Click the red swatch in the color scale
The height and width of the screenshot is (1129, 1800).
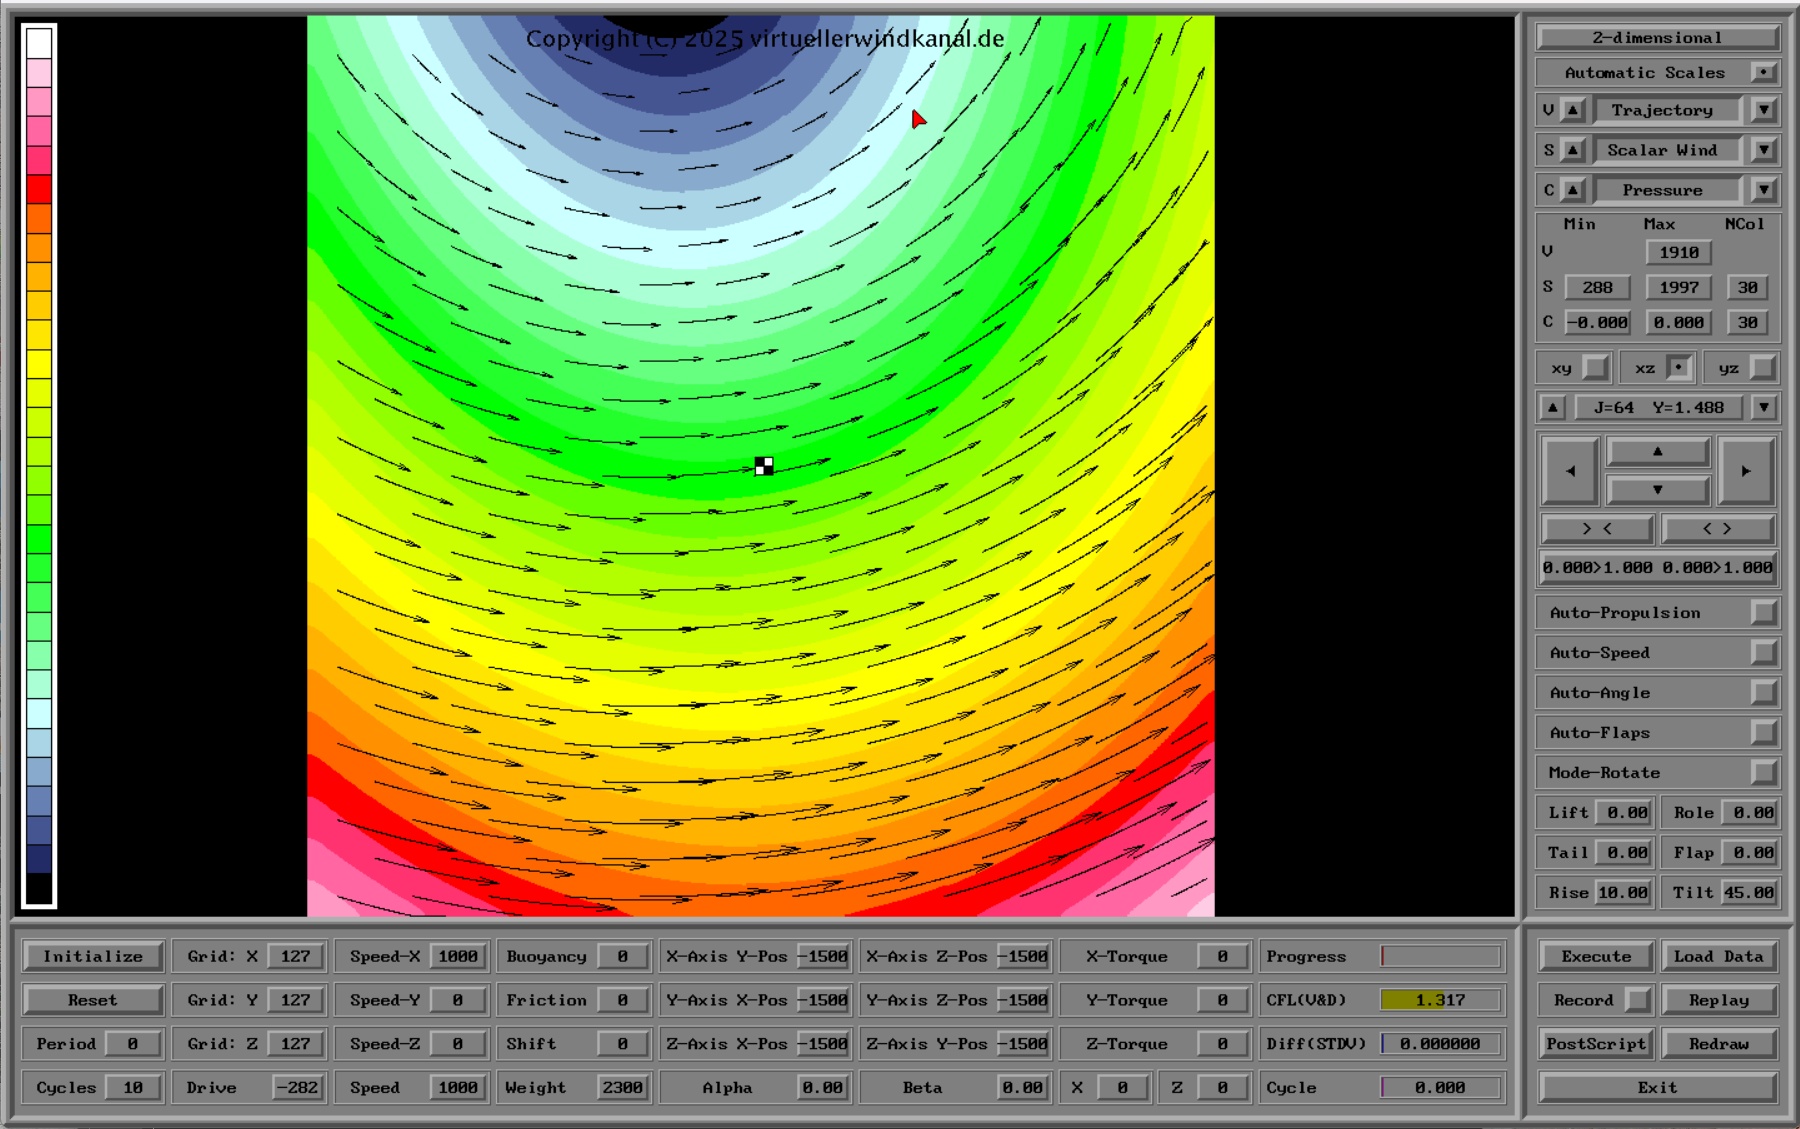coord(39,188)
